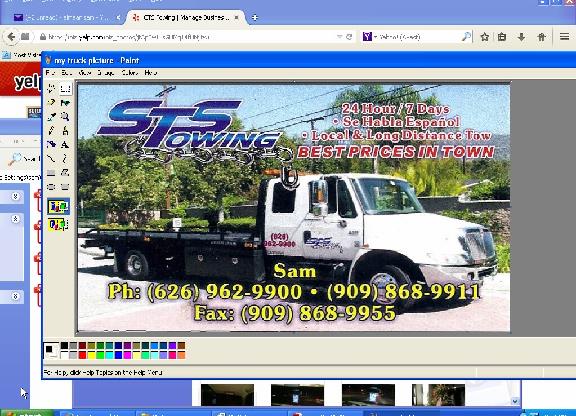Open the third photo thumbnail on Yelp page

coord(368,395)
